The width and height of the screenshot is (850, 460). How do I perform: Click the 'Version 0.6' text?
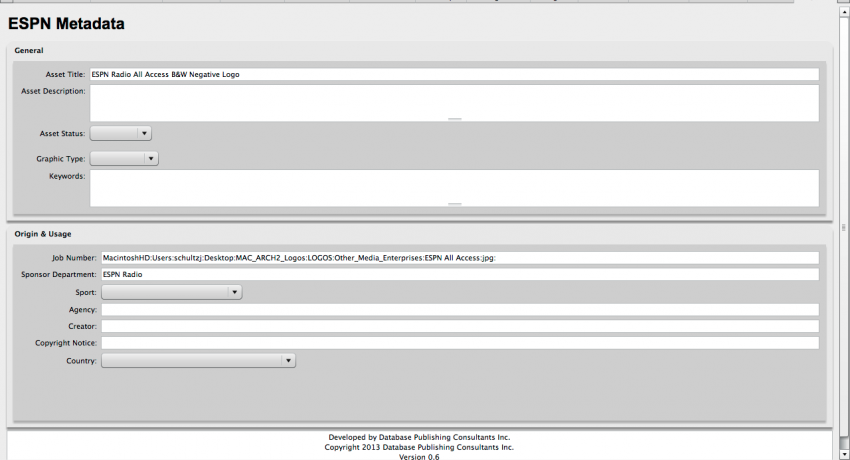pos(419,456)
